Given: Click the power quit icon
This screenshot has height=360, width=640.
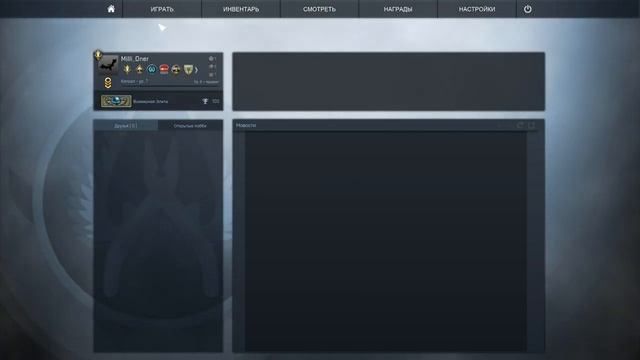Looking at the screenshot, I should 528,9.
